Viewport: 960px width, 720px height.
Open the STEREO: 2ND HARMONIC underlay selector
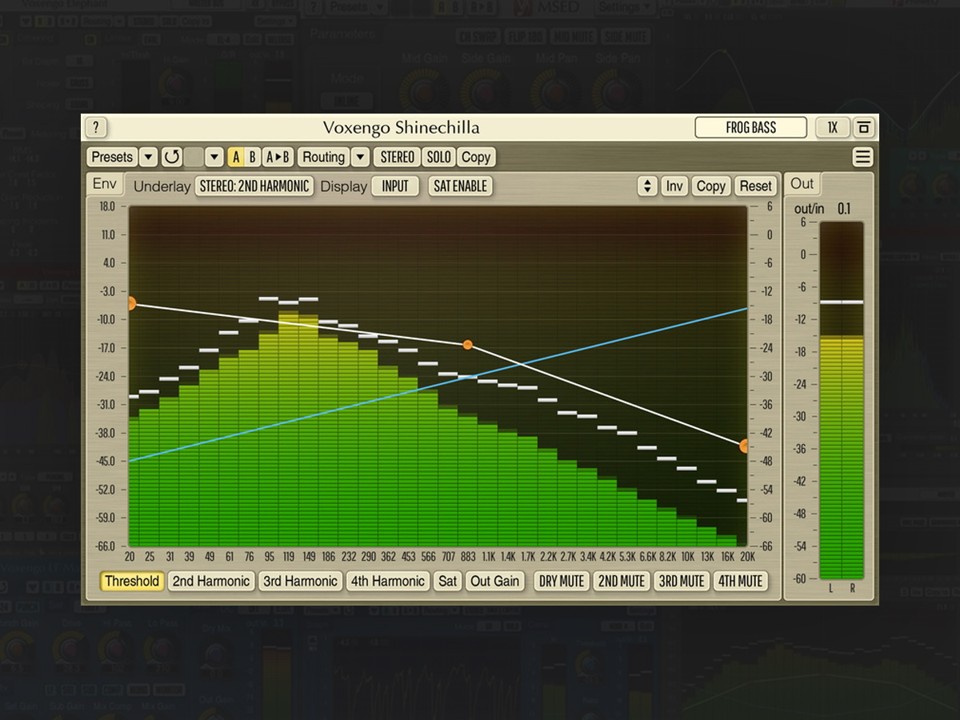point(254,186)
